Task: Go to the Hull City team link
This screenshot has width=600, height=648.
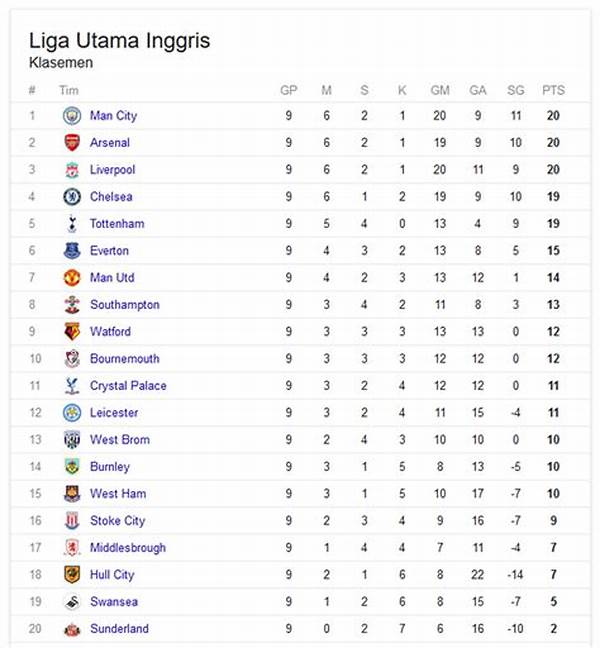Action: 112,575
